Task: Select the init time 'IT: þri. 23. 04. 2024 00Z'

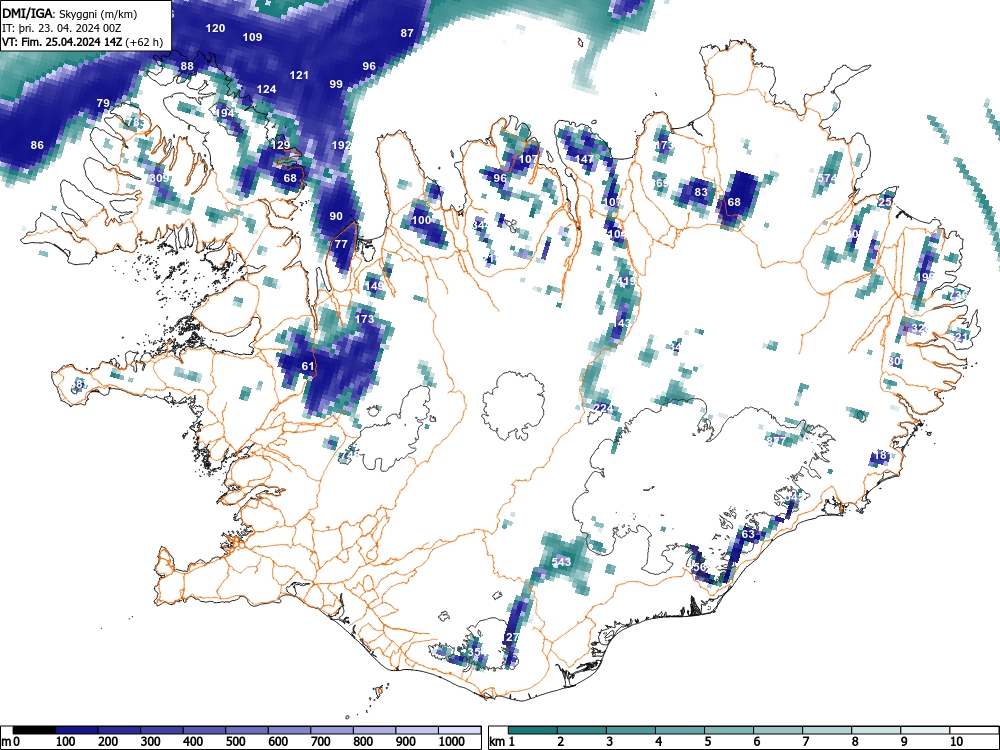Action: click(x=61, y=28)
